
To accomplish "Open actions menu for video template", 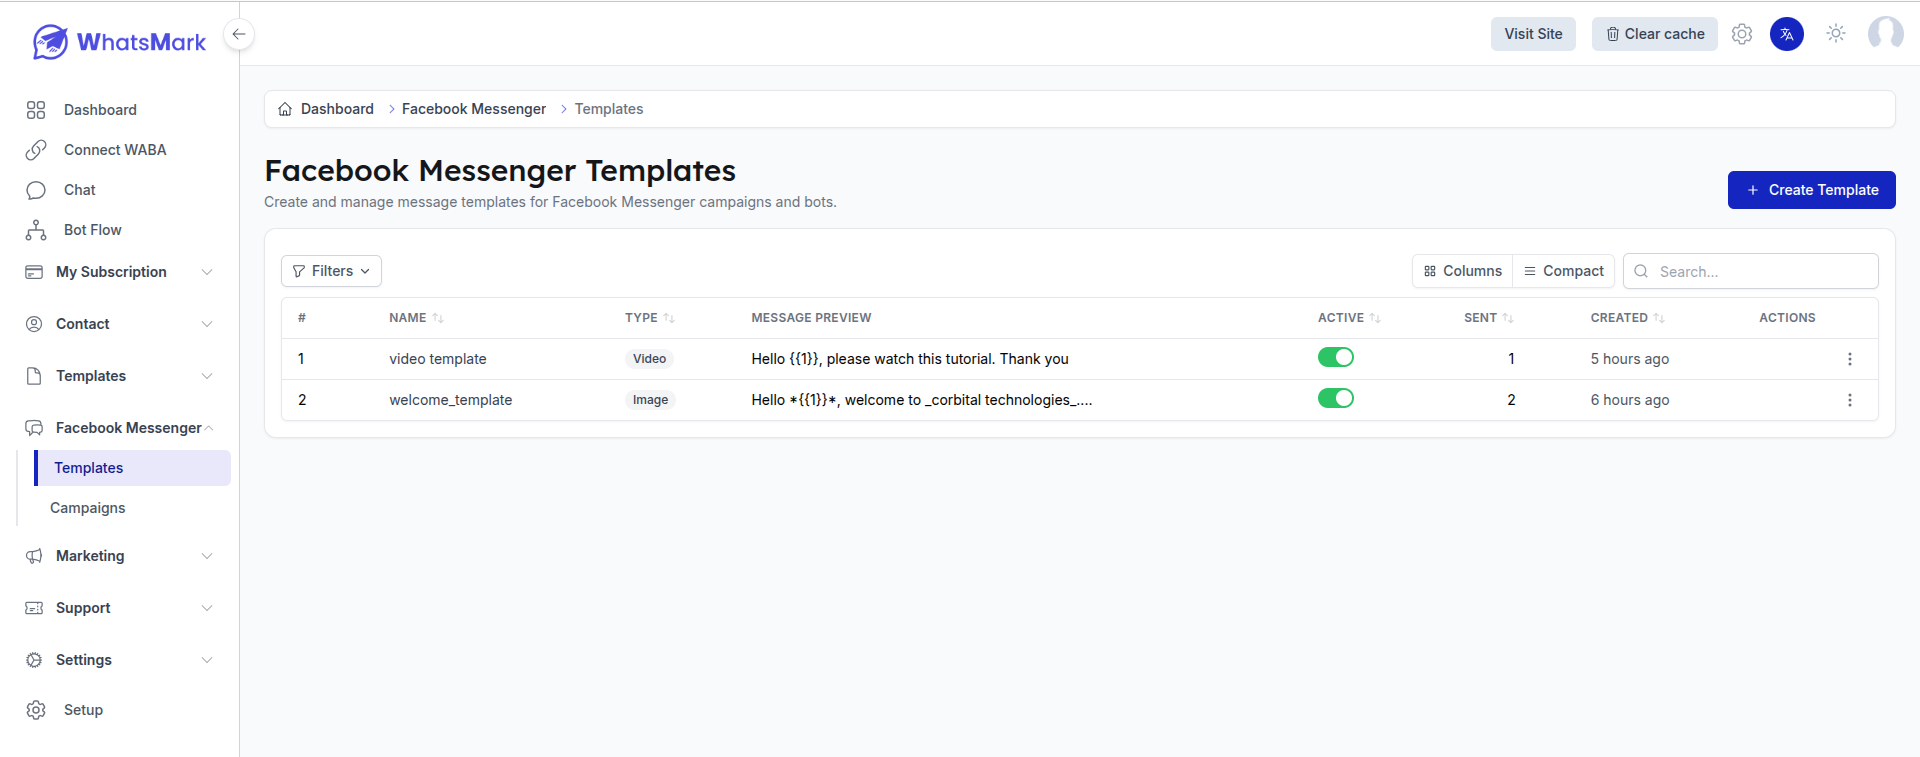I will [x=1850, y=359].
